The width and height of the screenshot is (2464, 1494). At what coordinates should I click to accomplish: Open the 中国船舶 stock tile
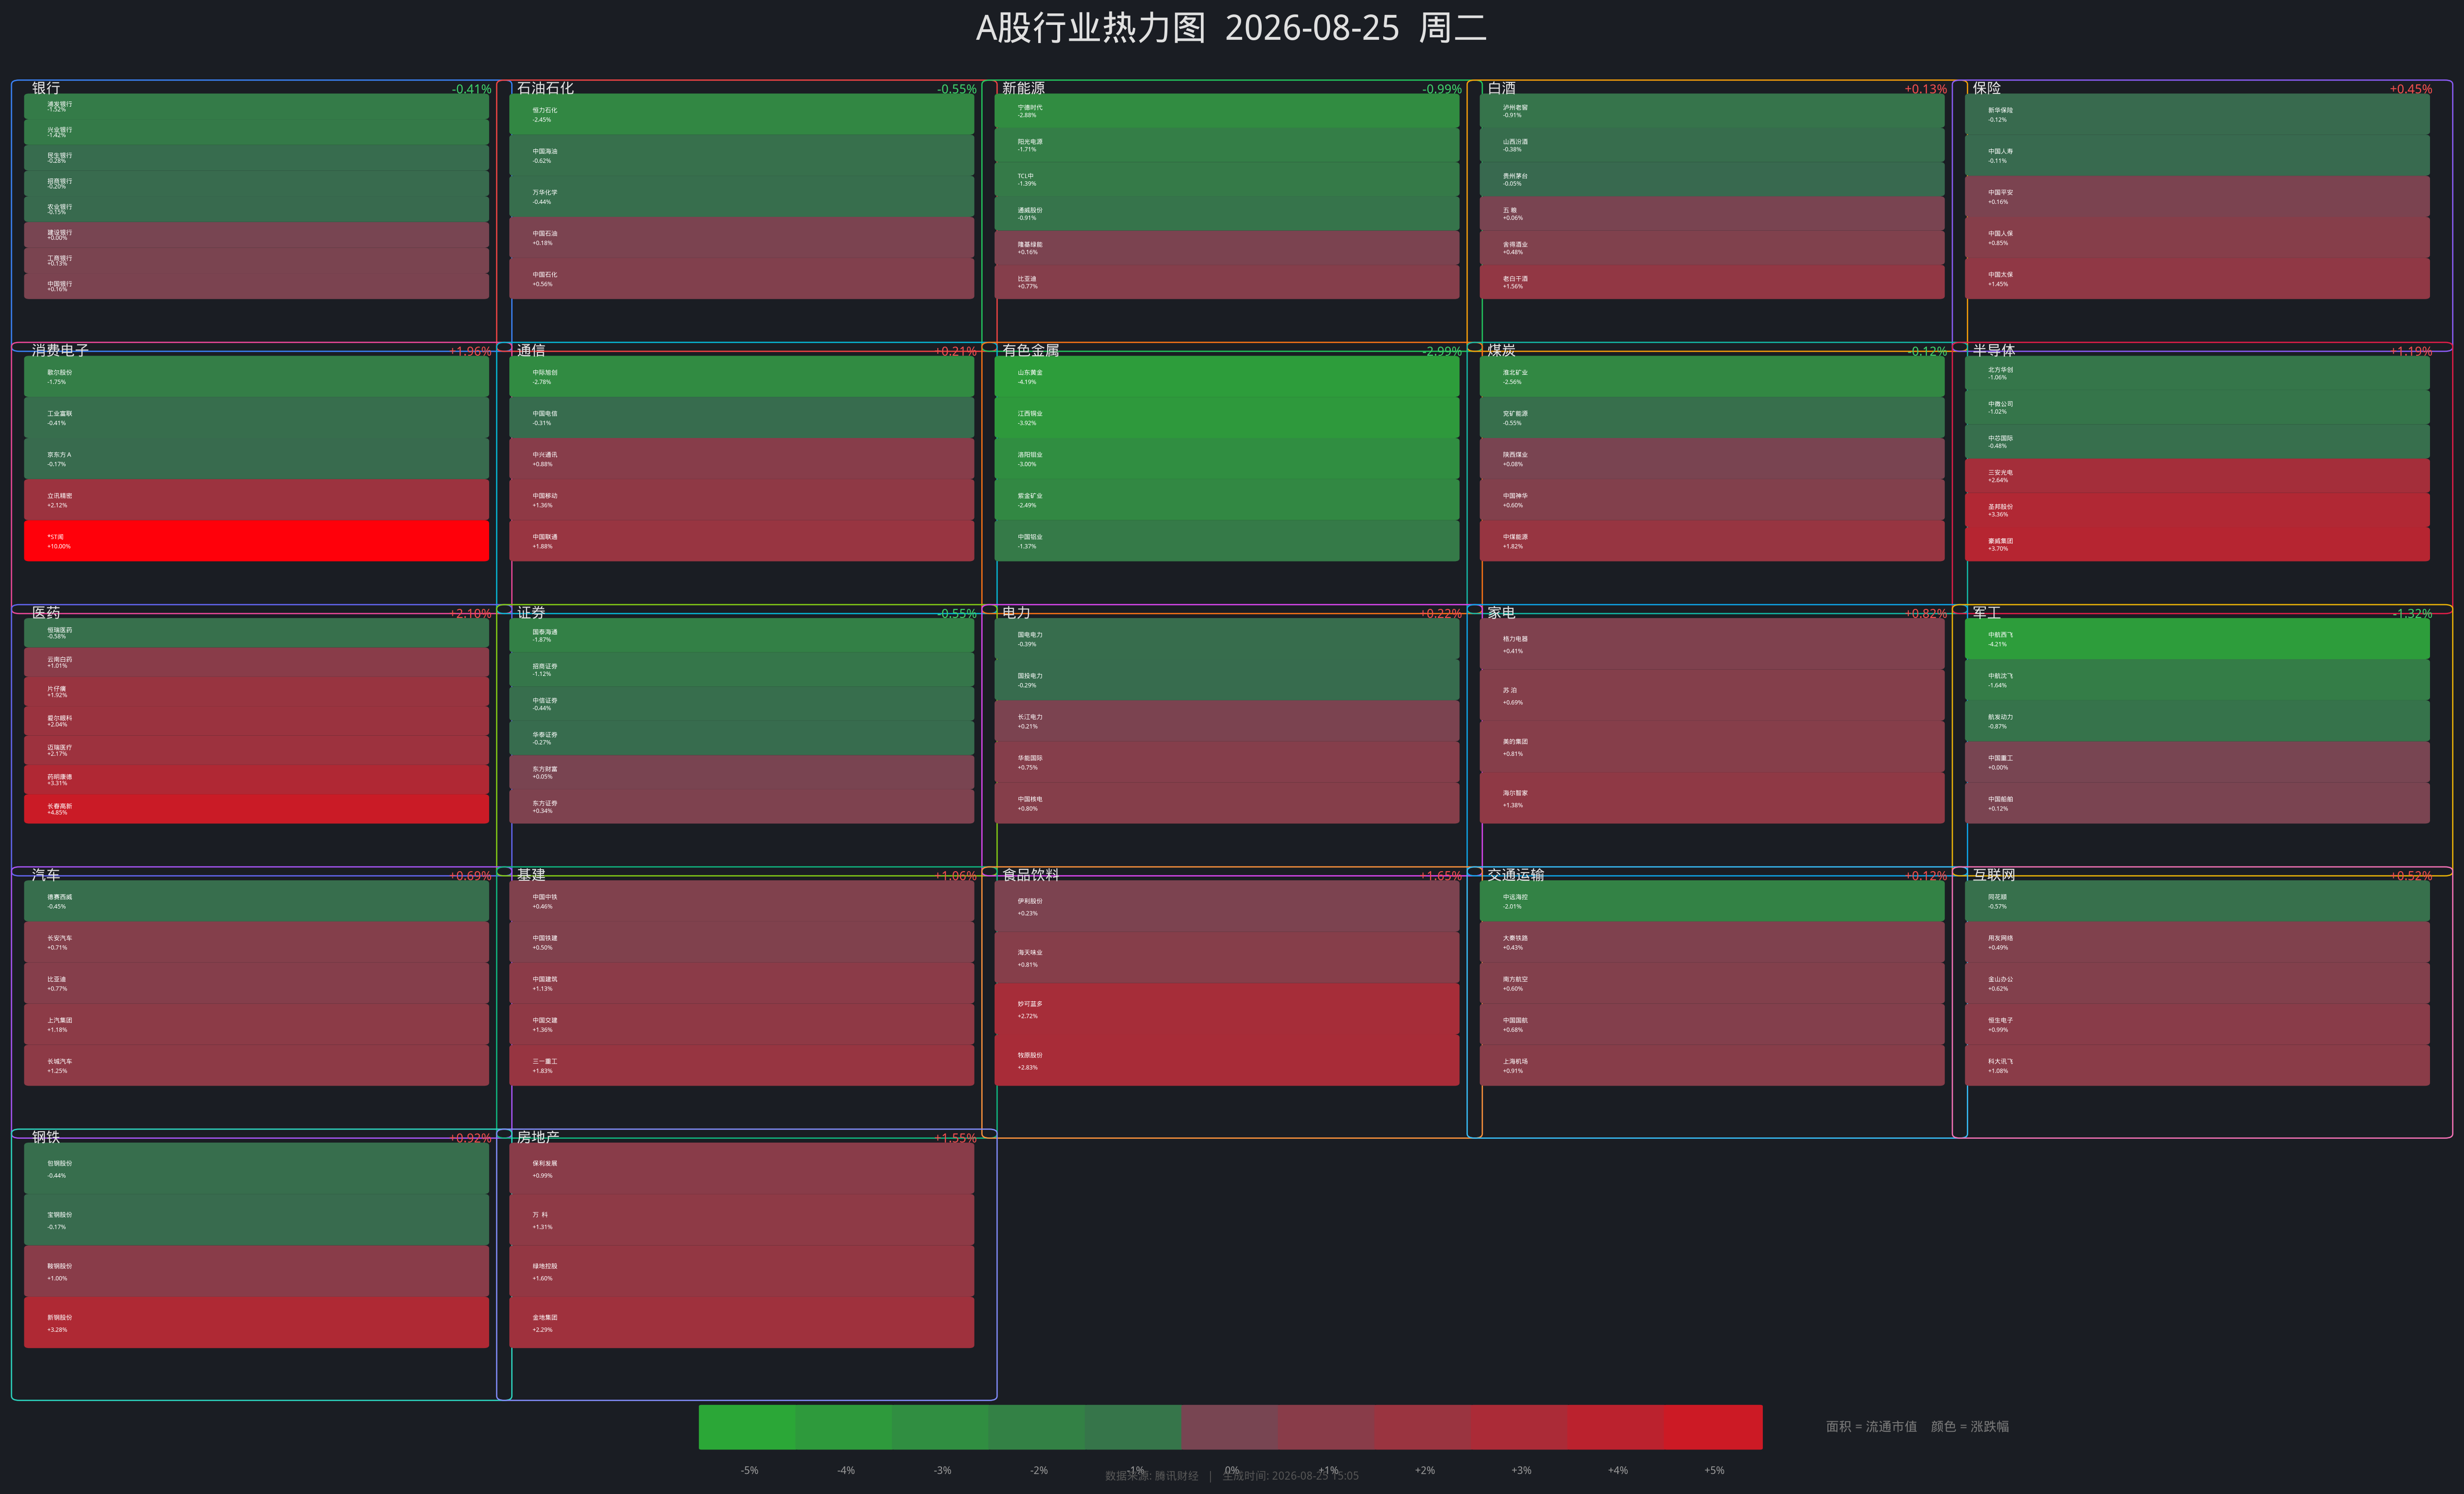[x=2197, y=803]
